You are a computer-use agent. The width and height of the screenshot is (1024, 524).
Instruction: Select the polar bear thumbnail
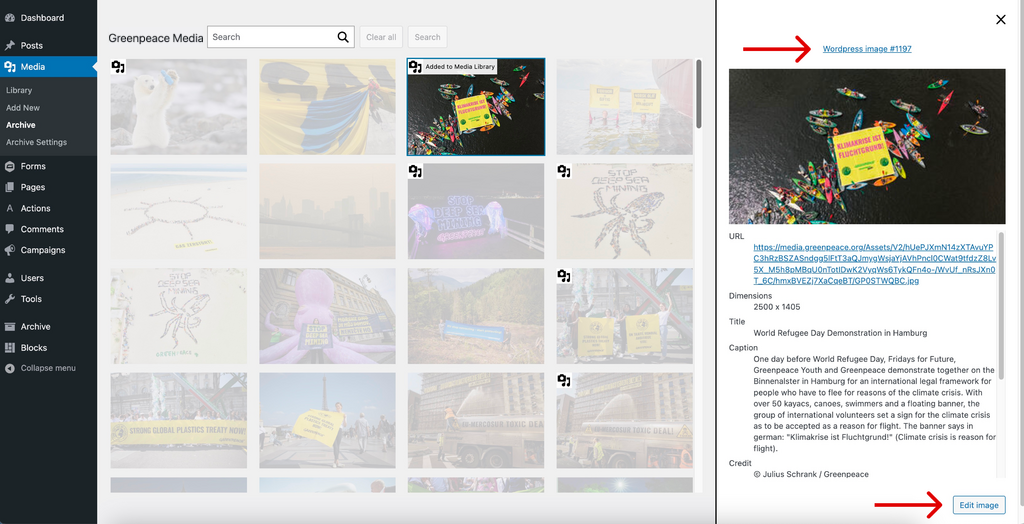(179, 107)
